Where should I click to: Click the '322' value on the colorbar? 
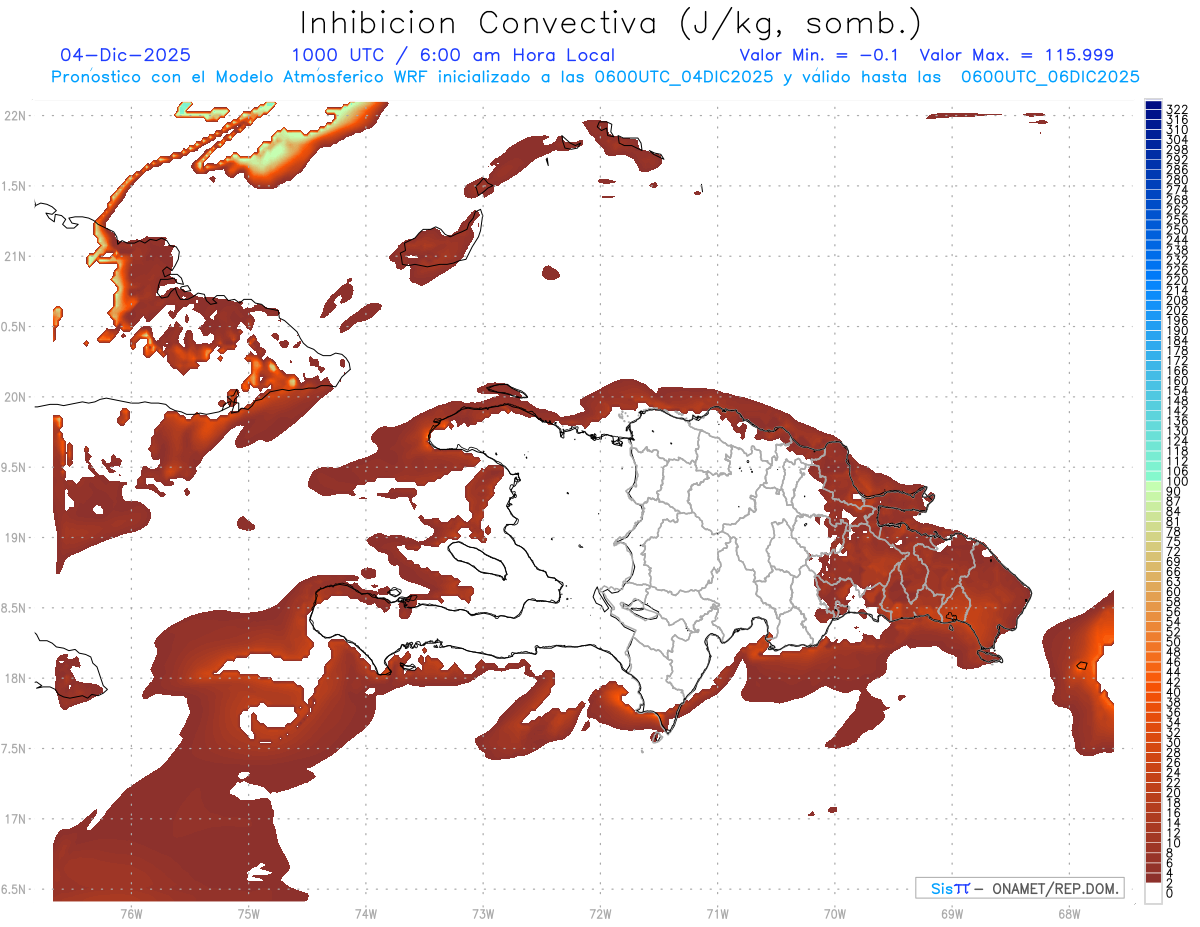(x=1176, y=109)
